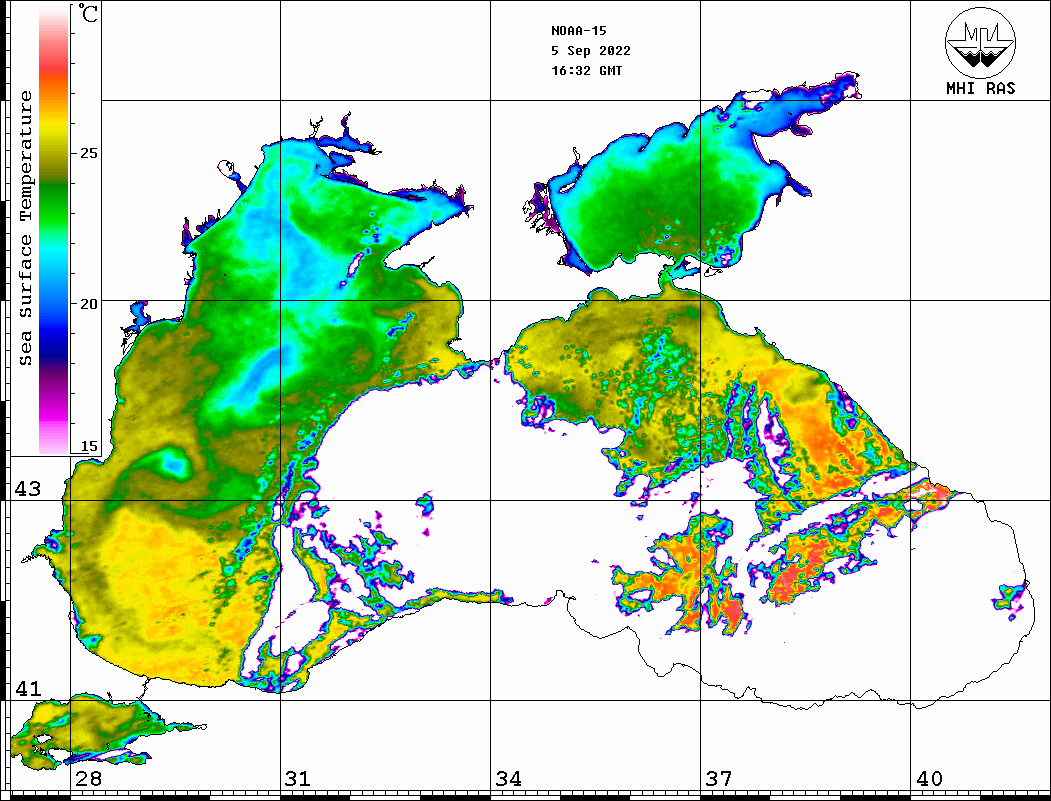Click the 'Sea Surface Temperature' legend title
This screenshot has width=1051, height=801.
[25, 229]
